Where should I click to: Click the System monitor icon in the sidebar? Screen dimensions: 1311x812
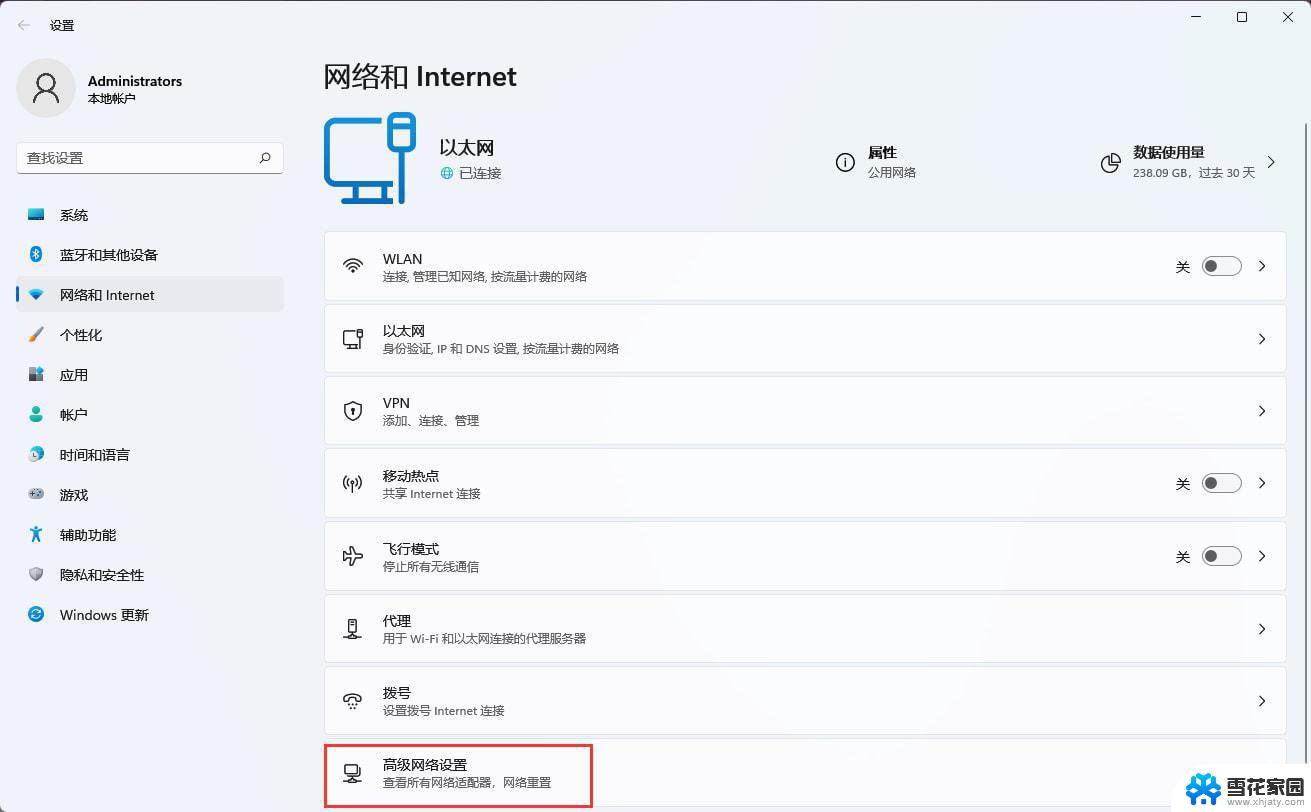[36, 215]
